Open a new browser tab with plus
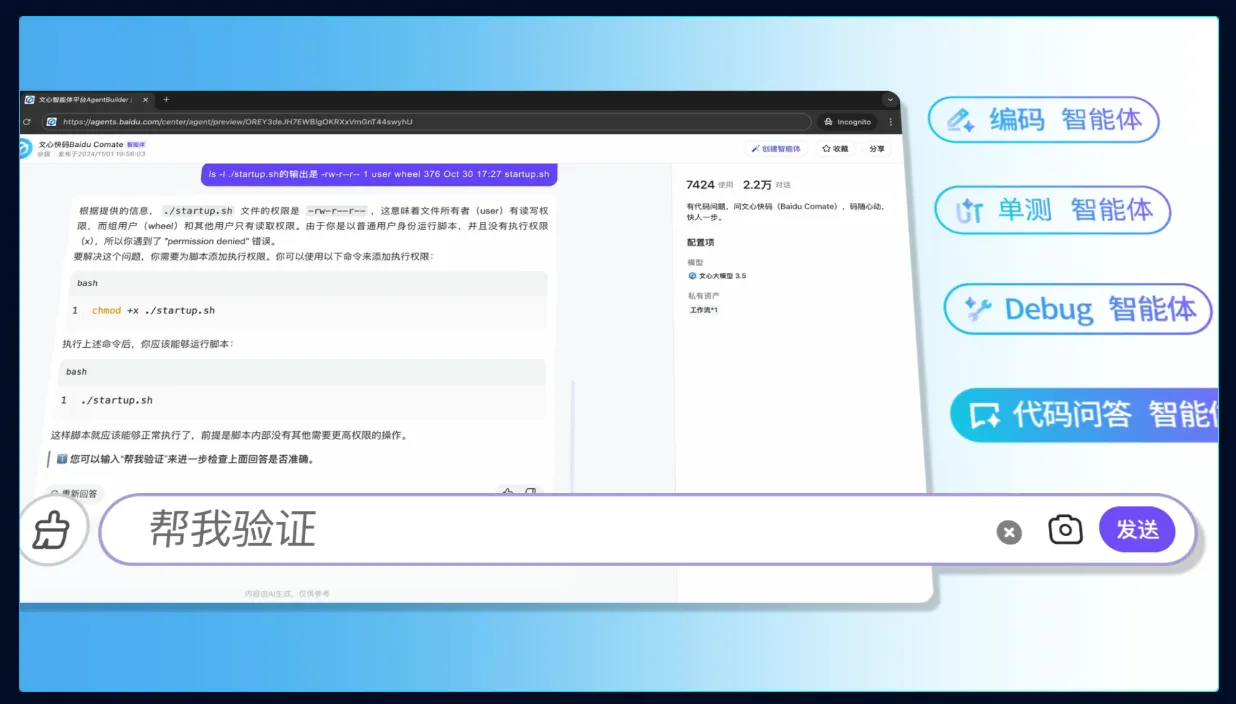1236x704 pixels. [166, 100]
